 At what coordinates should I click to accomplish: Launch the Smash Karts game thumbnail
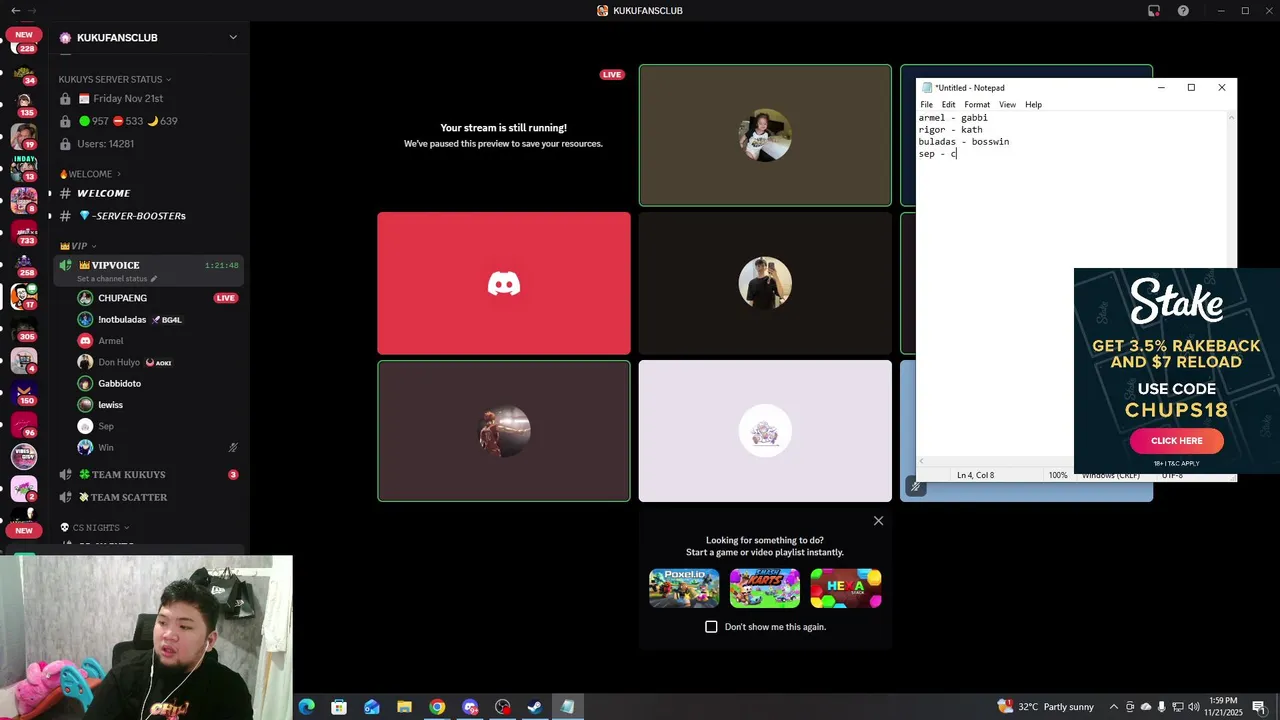(x=765, y=588)
